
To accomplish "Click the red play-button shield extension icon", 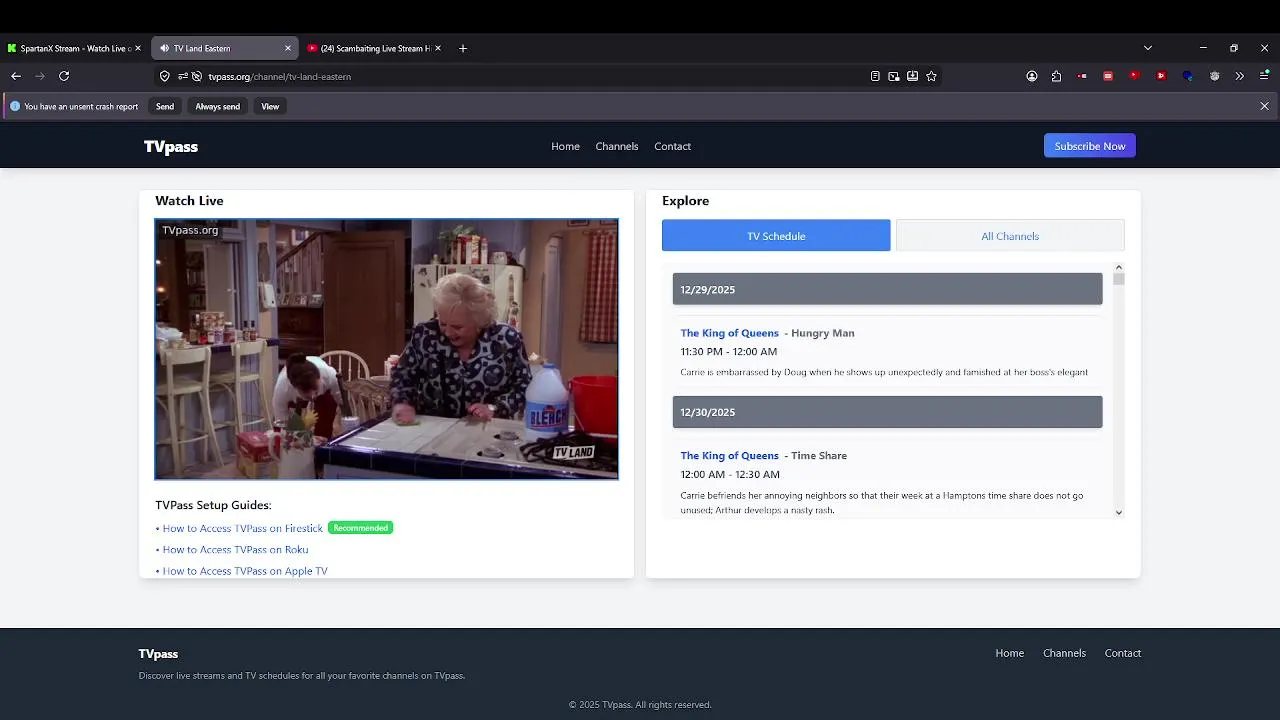I will click(1134, 76).
